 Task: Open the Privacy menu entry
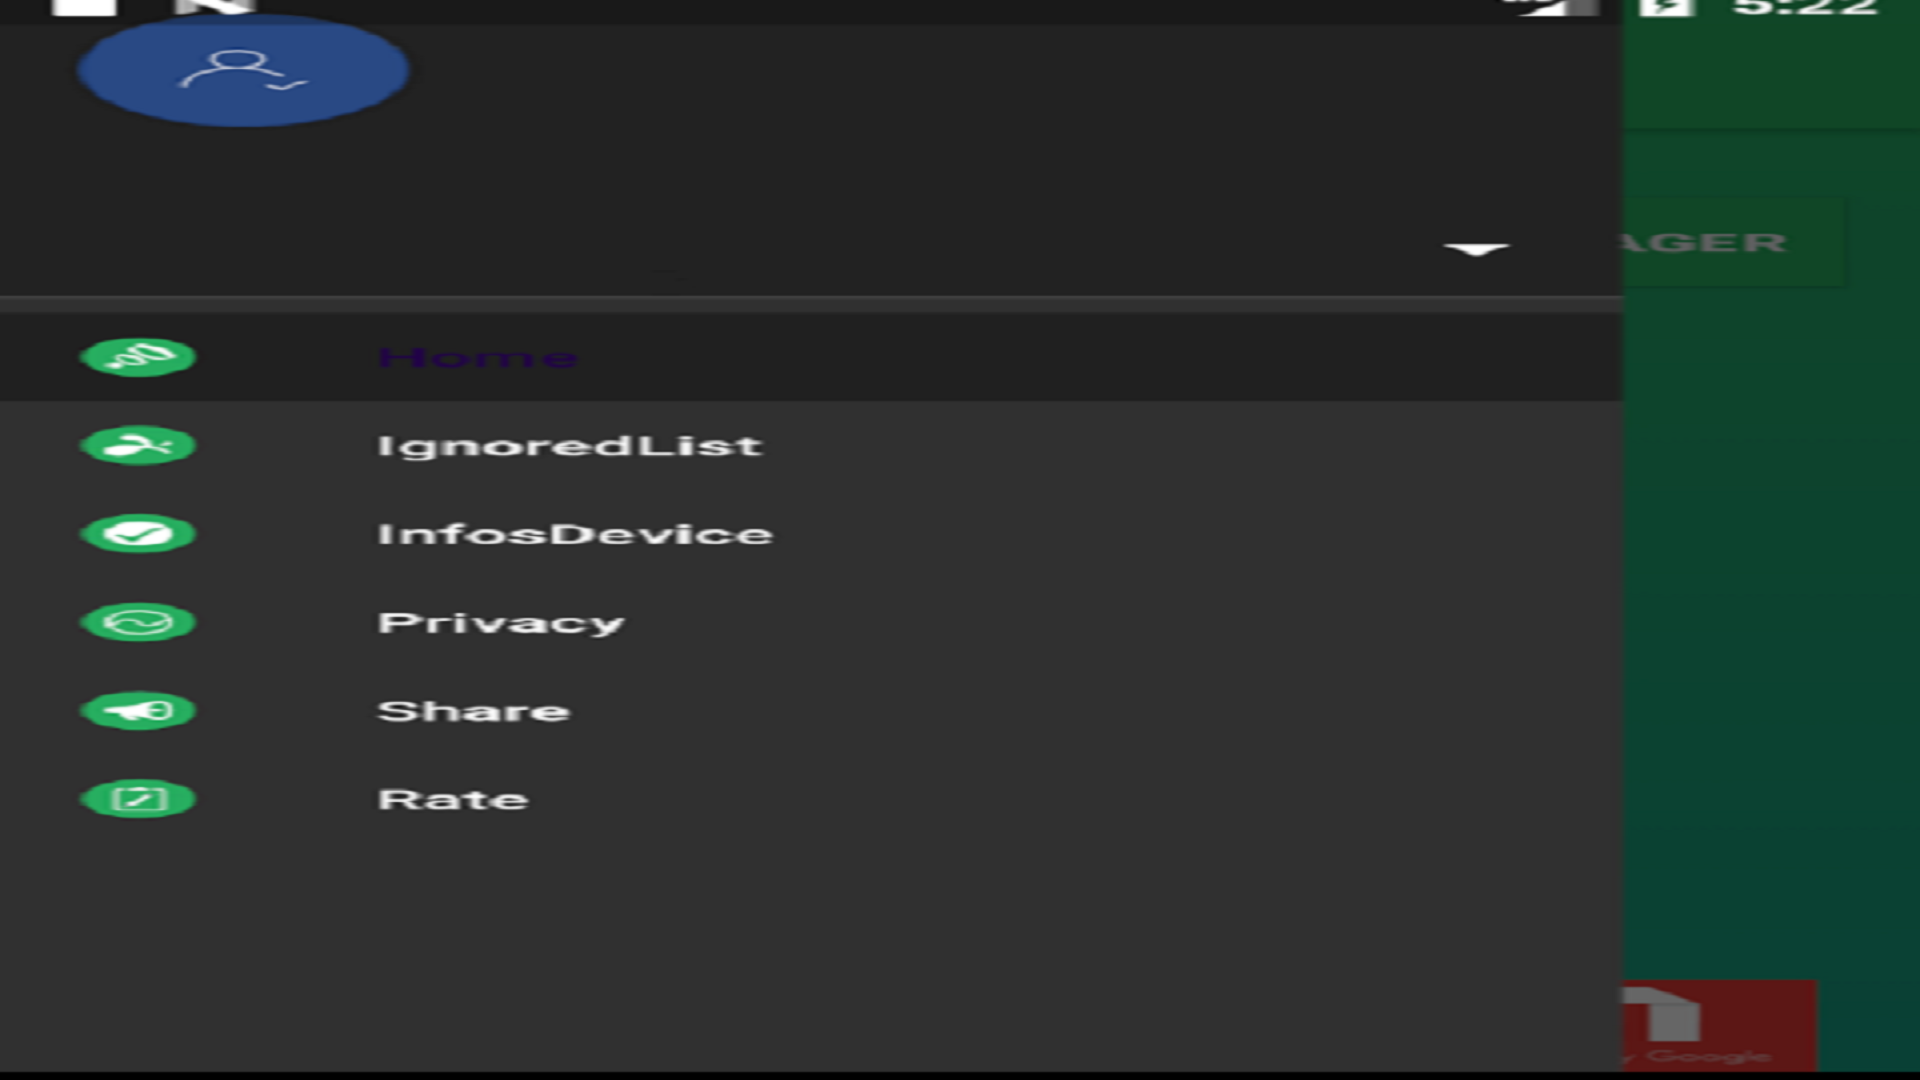click(501, 623)
